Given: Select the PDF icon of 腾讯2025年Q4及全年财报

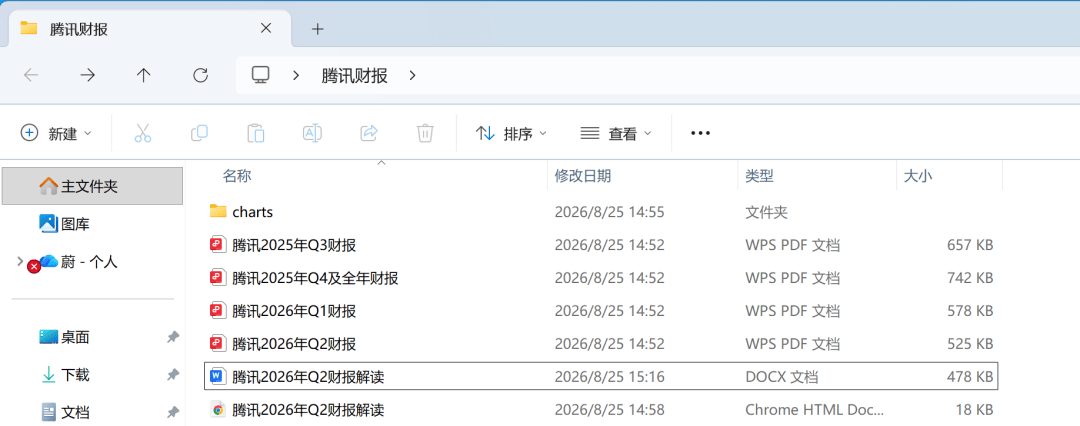Looking at the screenshot, I should point(218,277).
